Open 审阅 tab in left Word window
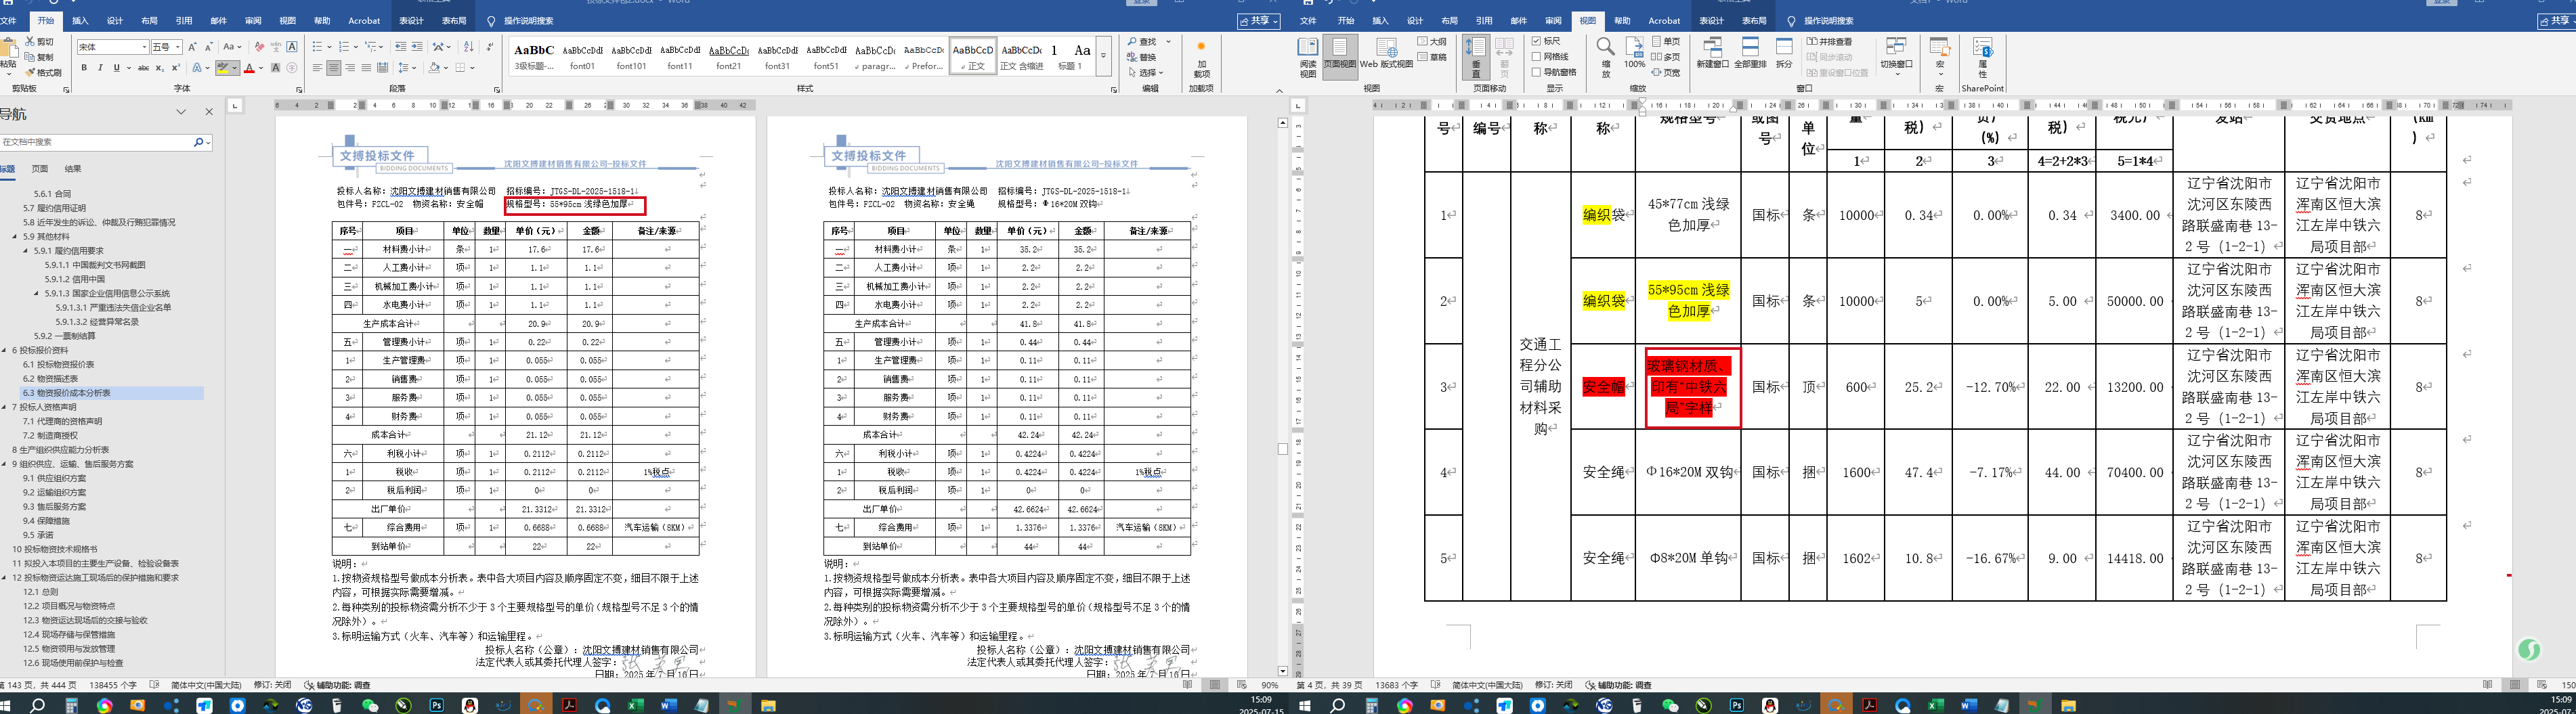2576x714 pixels. point(253,21)
